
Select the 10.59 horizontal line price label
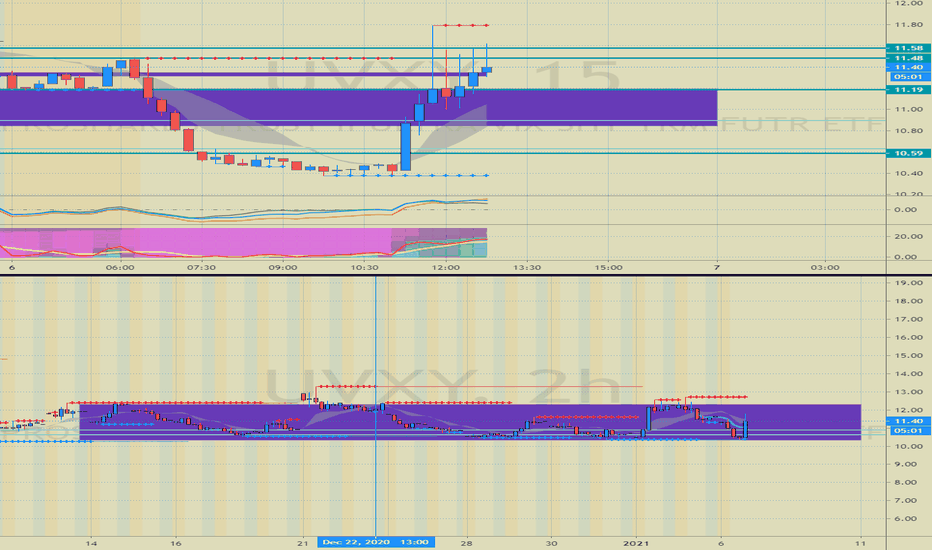point(908,153)
